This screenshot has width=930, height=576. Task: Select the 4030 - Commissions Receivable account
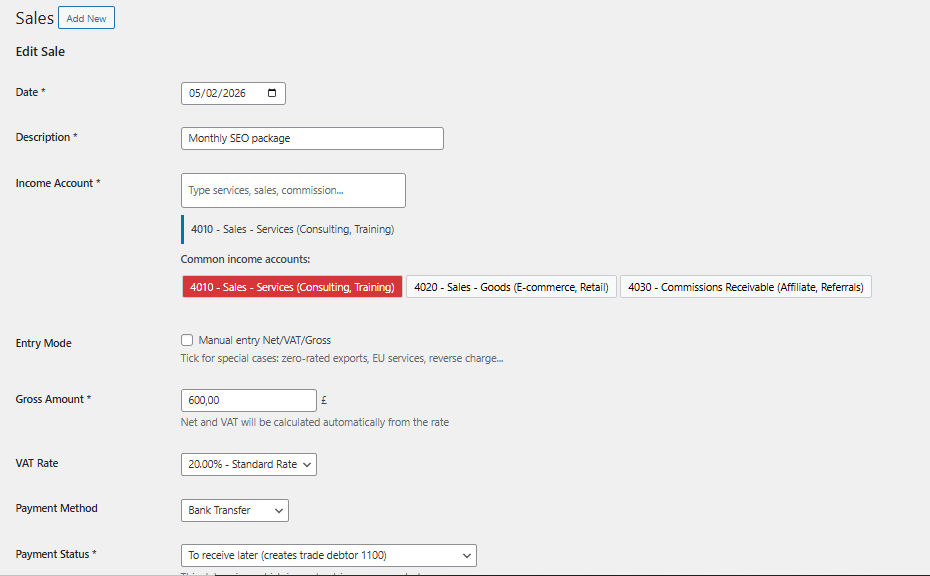click(x=746, y=286)
